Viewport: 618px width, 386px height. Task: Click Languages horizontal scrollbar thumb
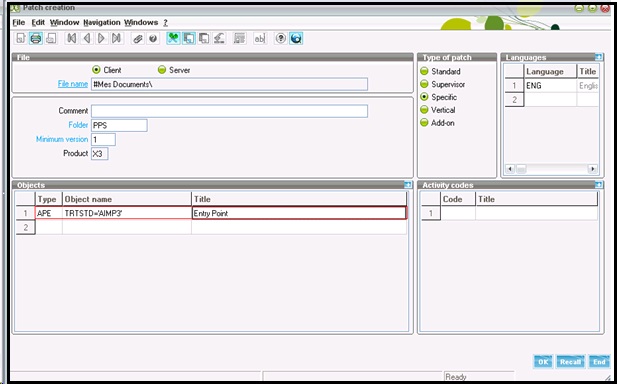[521, 169]
